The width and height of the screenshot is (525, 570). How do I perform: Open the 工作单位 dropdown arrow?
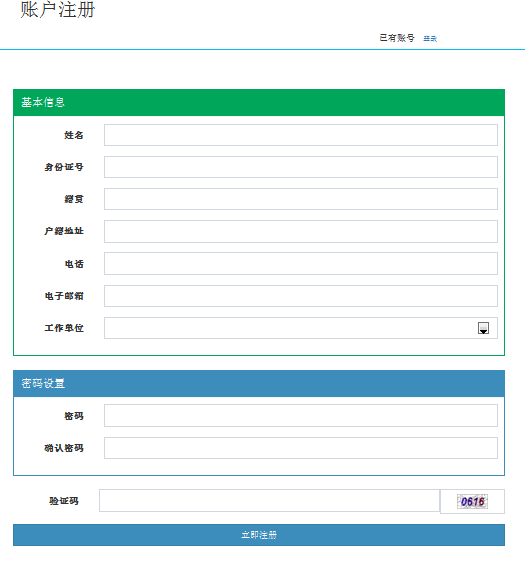coord(483,328)
